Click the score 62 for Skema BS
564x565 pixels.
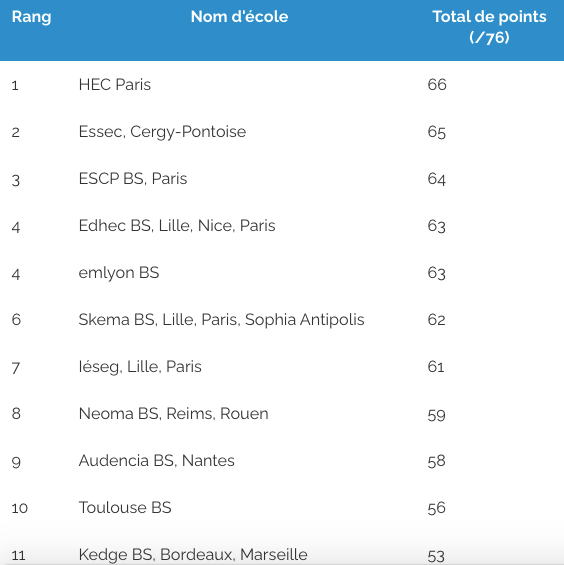pos(436,320)
